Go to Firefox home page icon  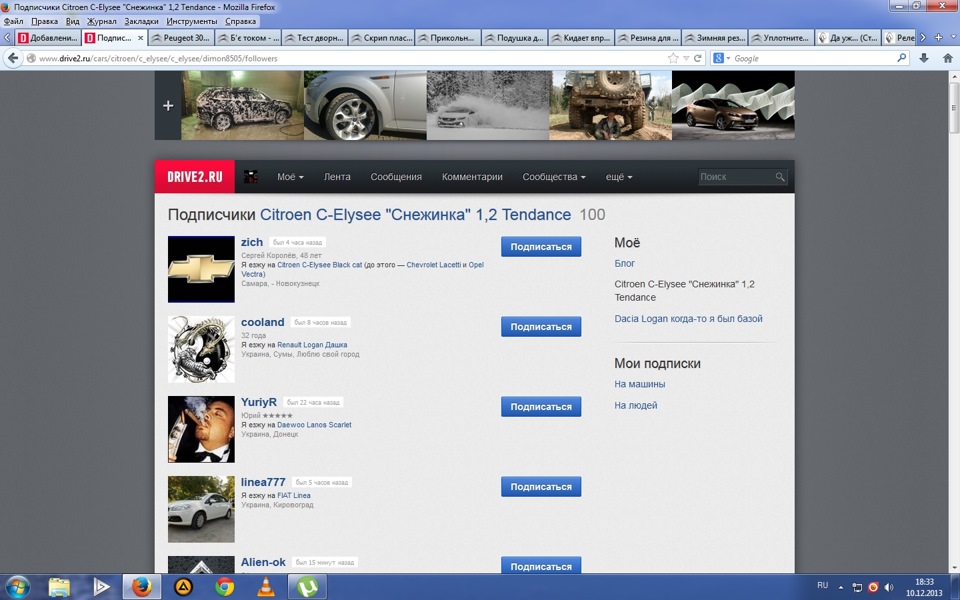(948, 58)
